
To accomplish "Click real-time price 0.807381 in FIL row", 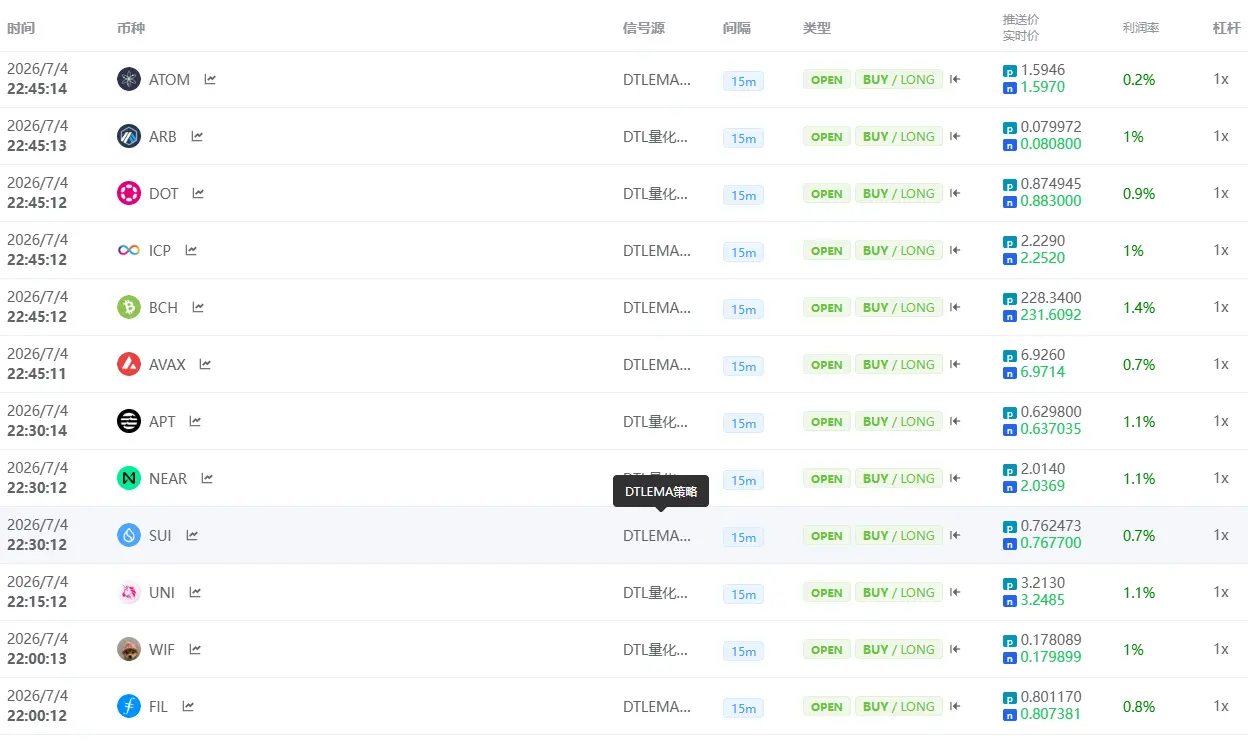I will (x=1050, y=714).
